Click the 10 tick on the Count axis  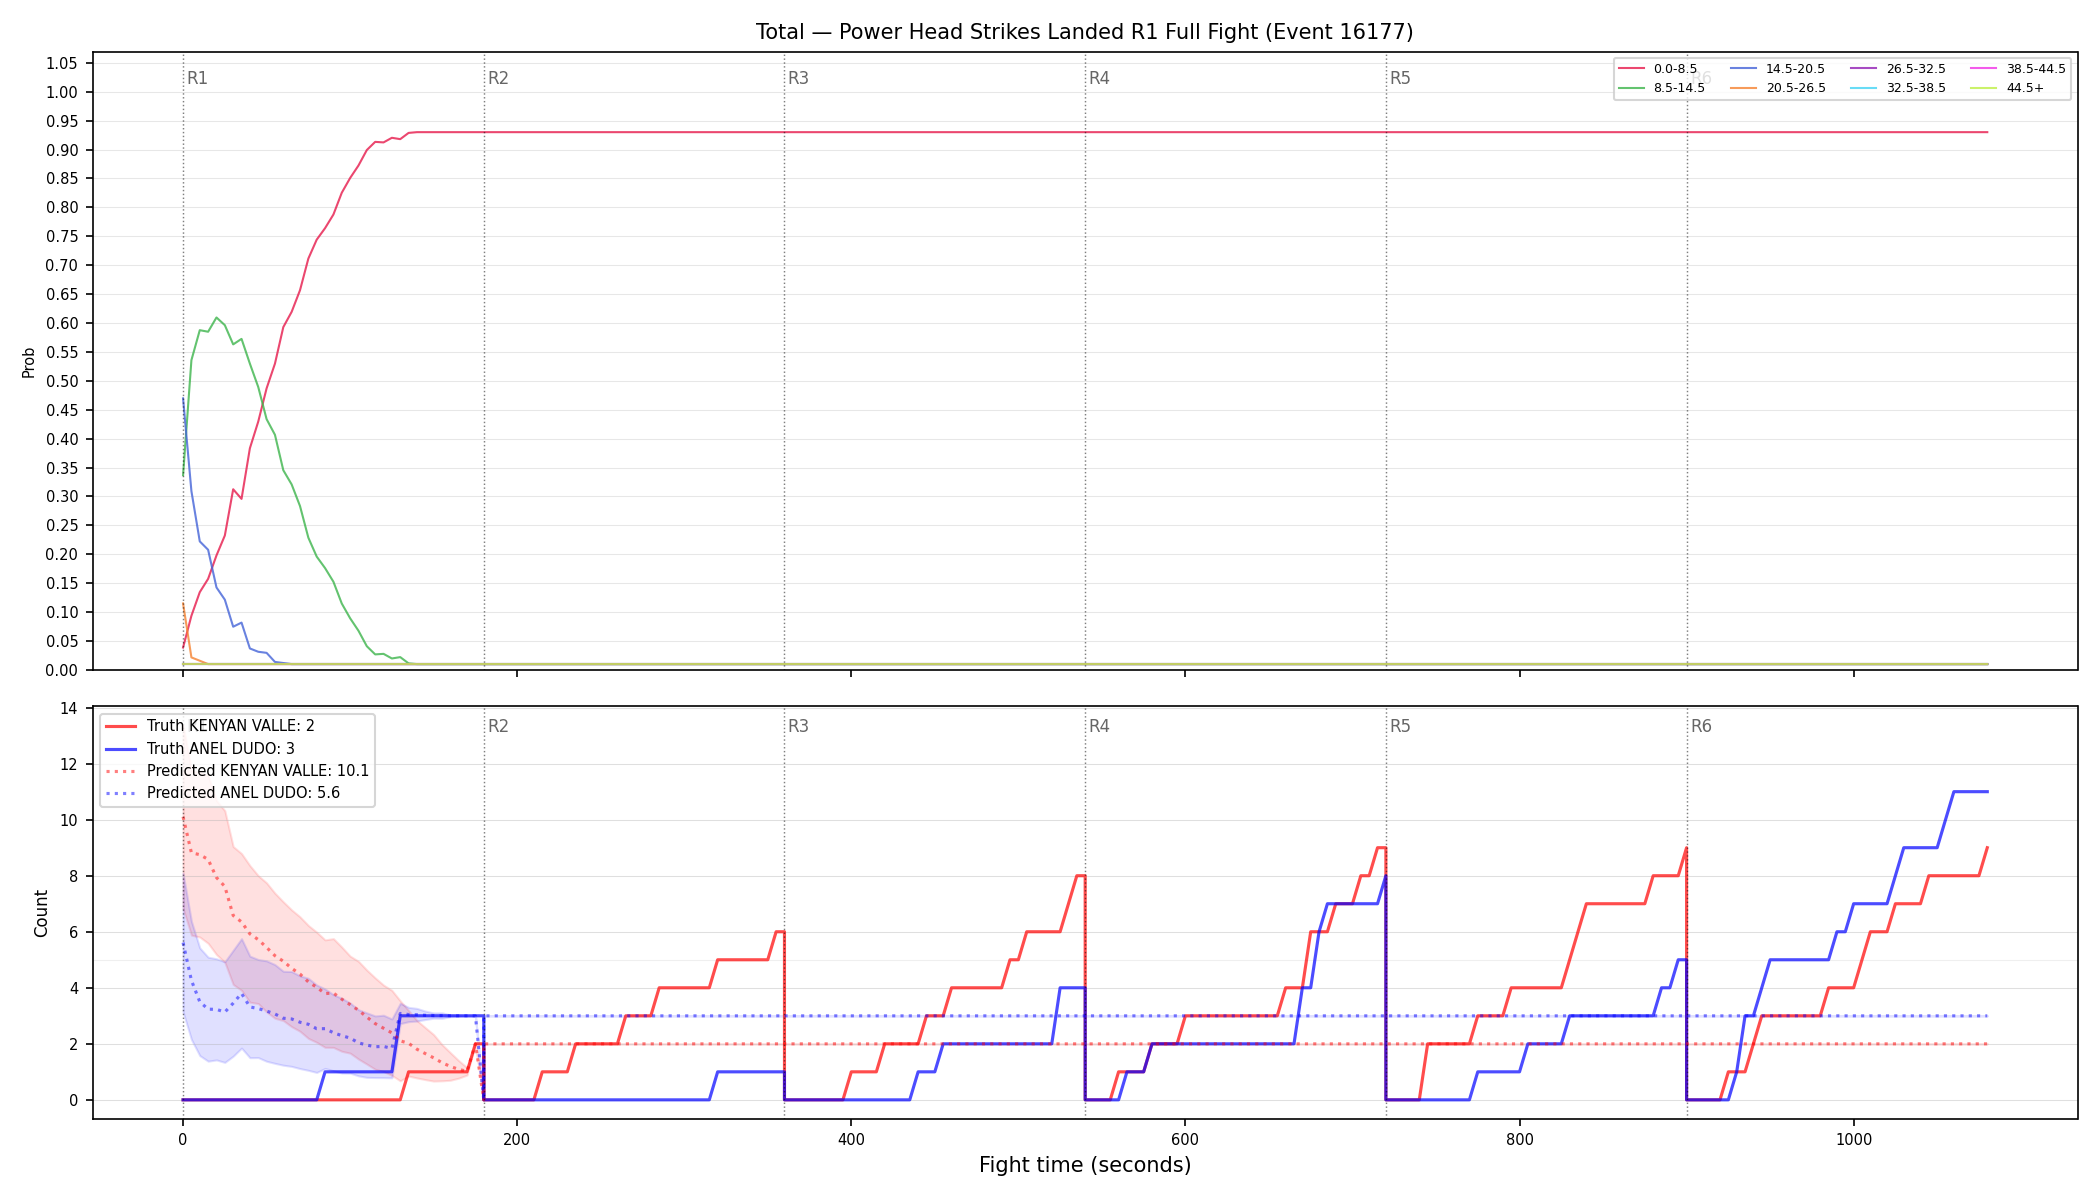click(69, 820)
